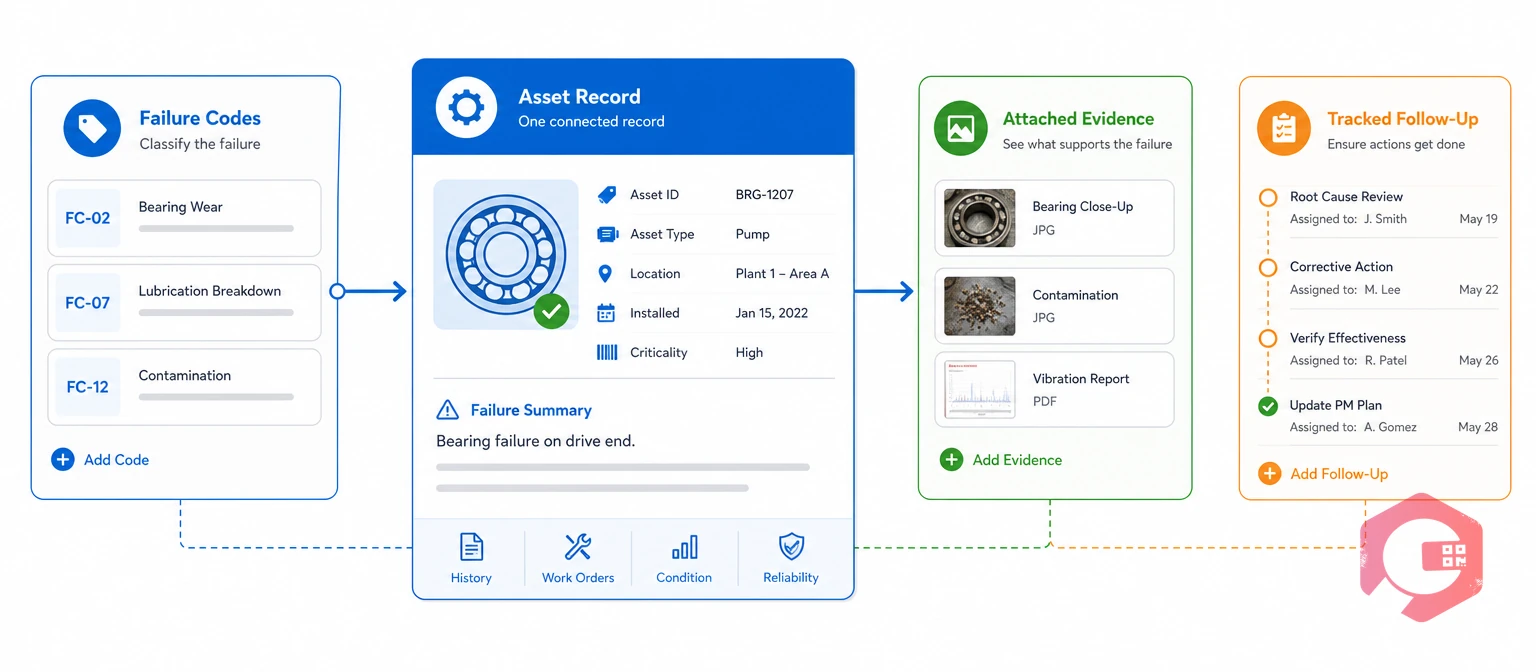The image size is (1536, 672).
Task: Click assignee J. Smith
Action: 1385,219
